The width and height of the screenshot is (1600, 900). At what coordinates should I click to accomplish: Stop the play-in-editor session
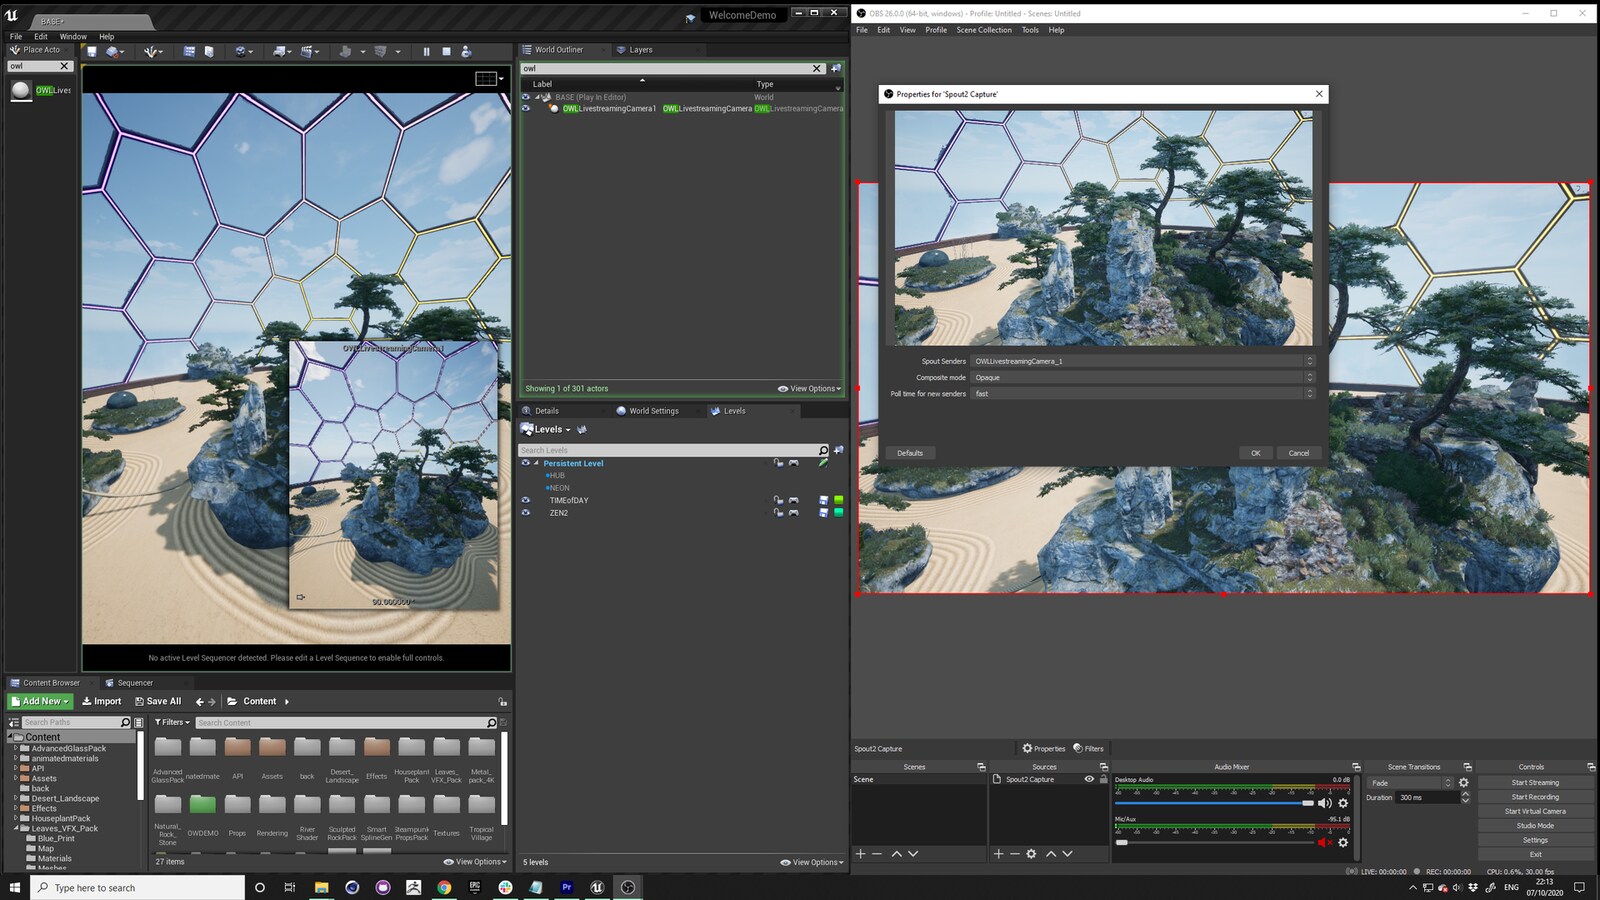pos(446,51)
